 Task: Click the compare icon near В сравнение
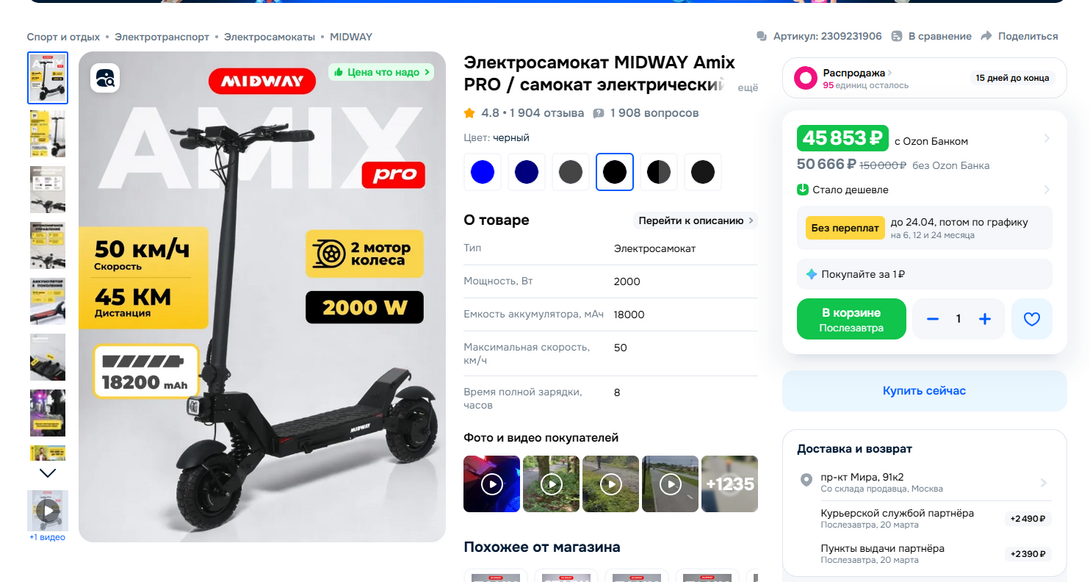click(x=897, y=36)
